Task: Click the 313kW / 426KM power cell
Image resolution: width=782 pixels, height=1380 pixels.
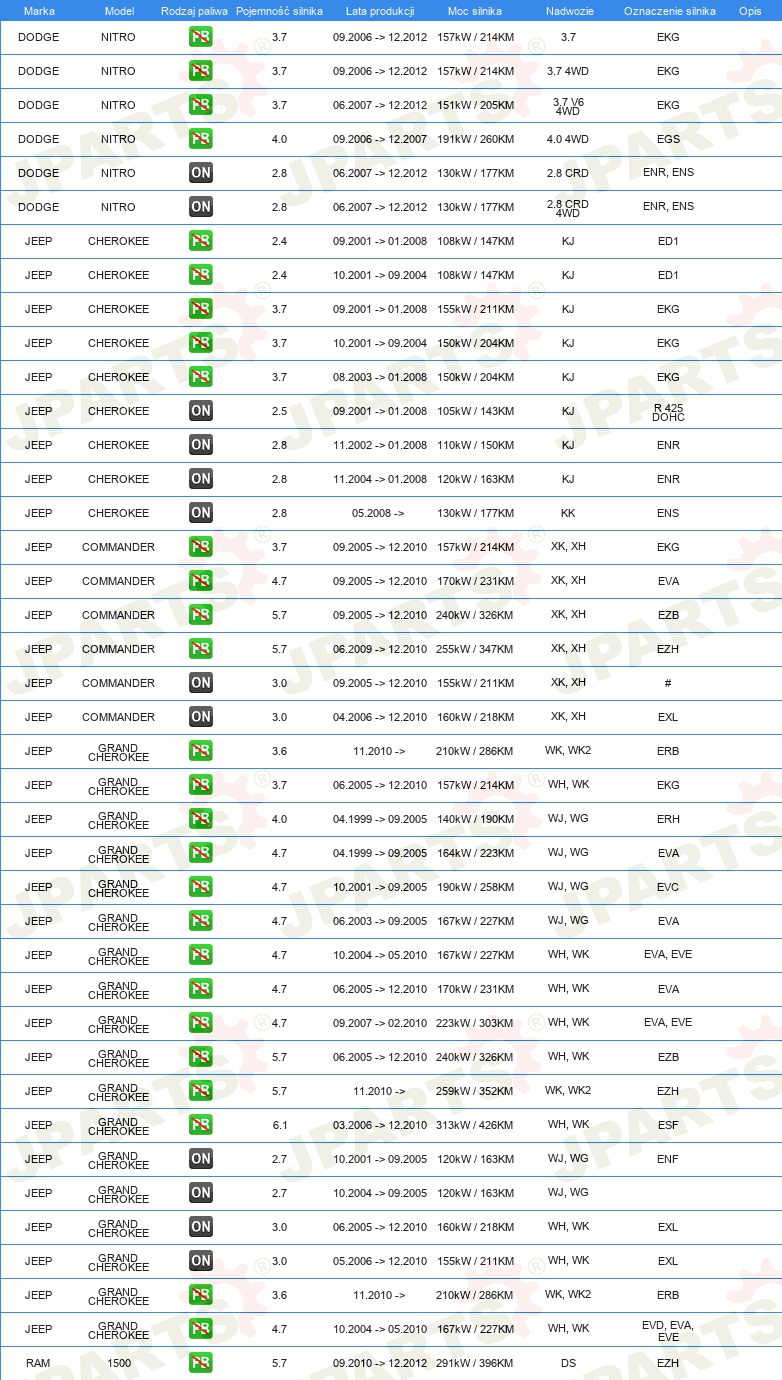Action: [475, 1125]
